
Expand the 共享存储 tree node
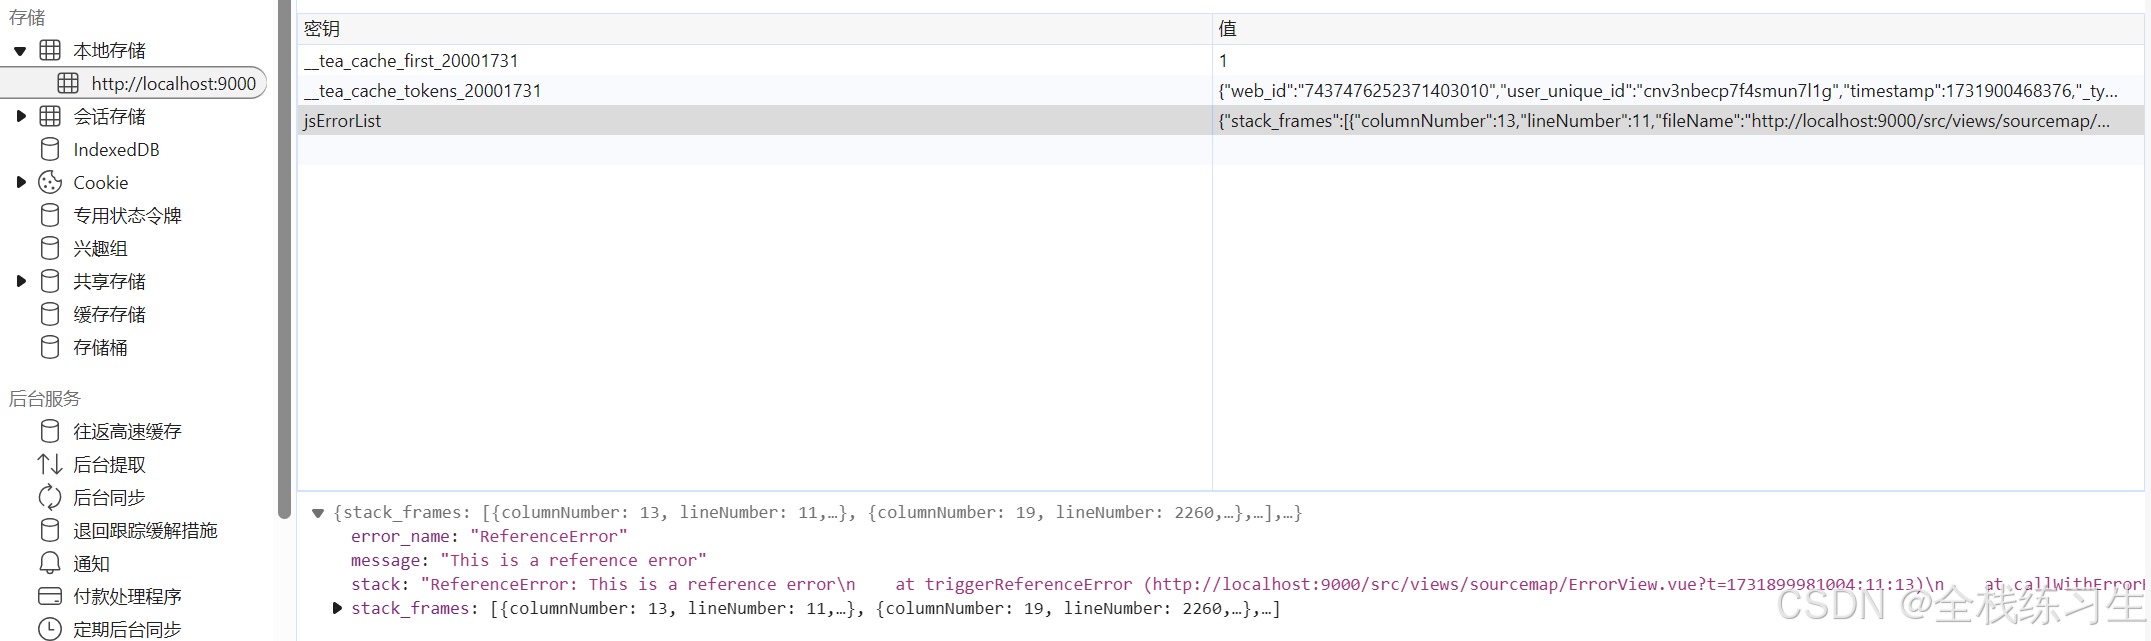tap(20, 281)
